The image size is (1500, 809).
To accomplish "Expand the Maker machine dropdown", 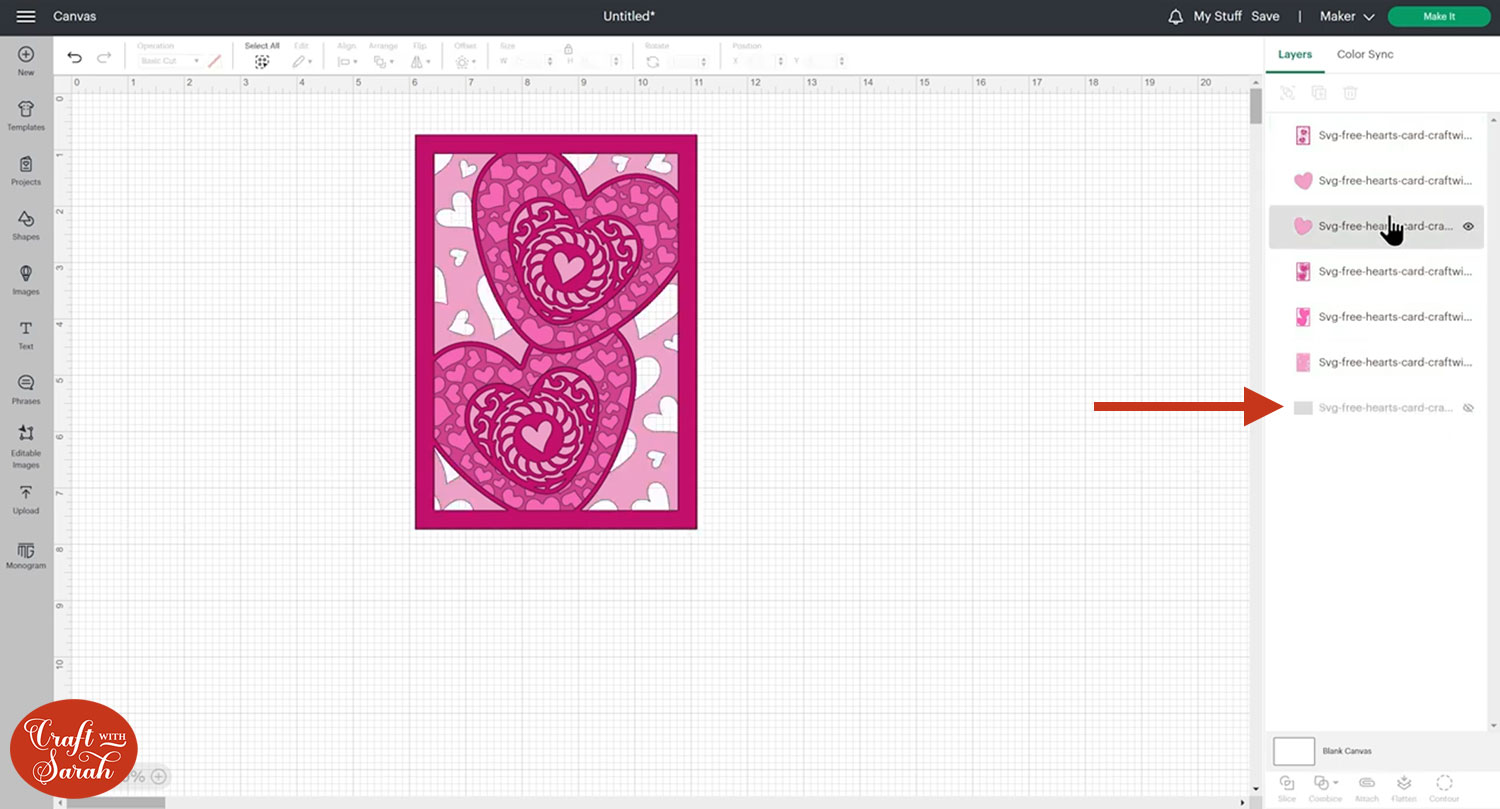I will click(1347, 17).
